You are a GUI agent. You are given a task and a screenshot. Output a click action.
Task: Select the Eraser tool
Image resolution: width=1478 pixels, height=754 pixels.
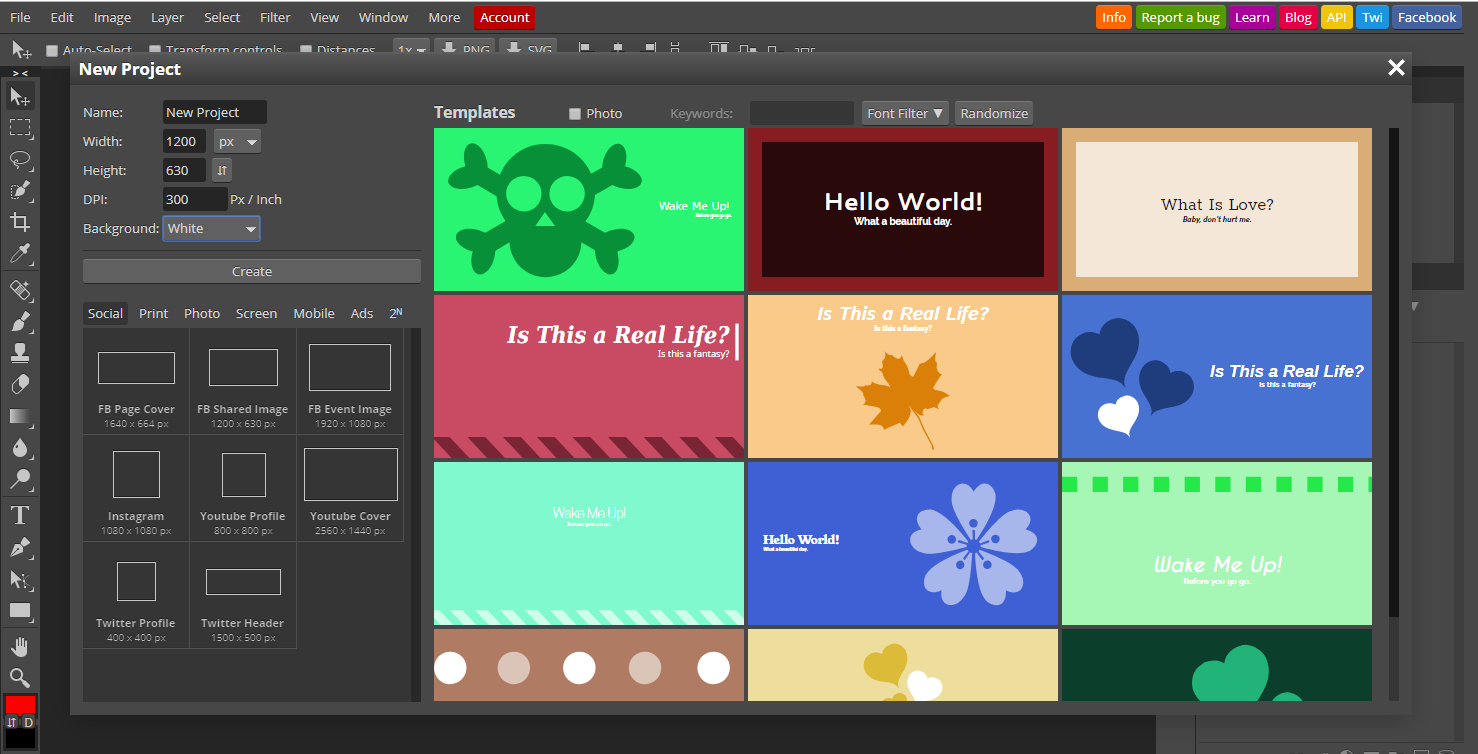pos(20,384)
